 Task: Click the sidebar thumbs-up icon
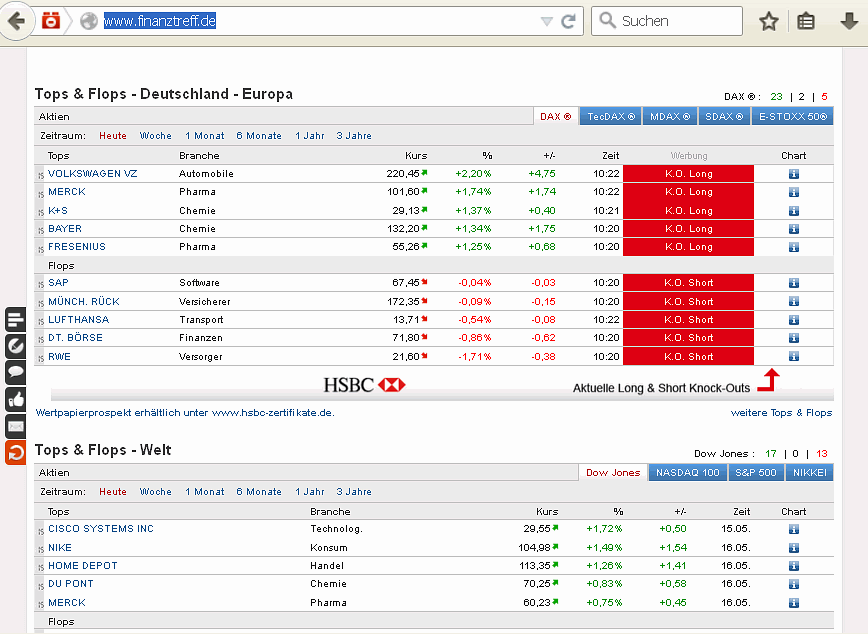tap(16, 399)
